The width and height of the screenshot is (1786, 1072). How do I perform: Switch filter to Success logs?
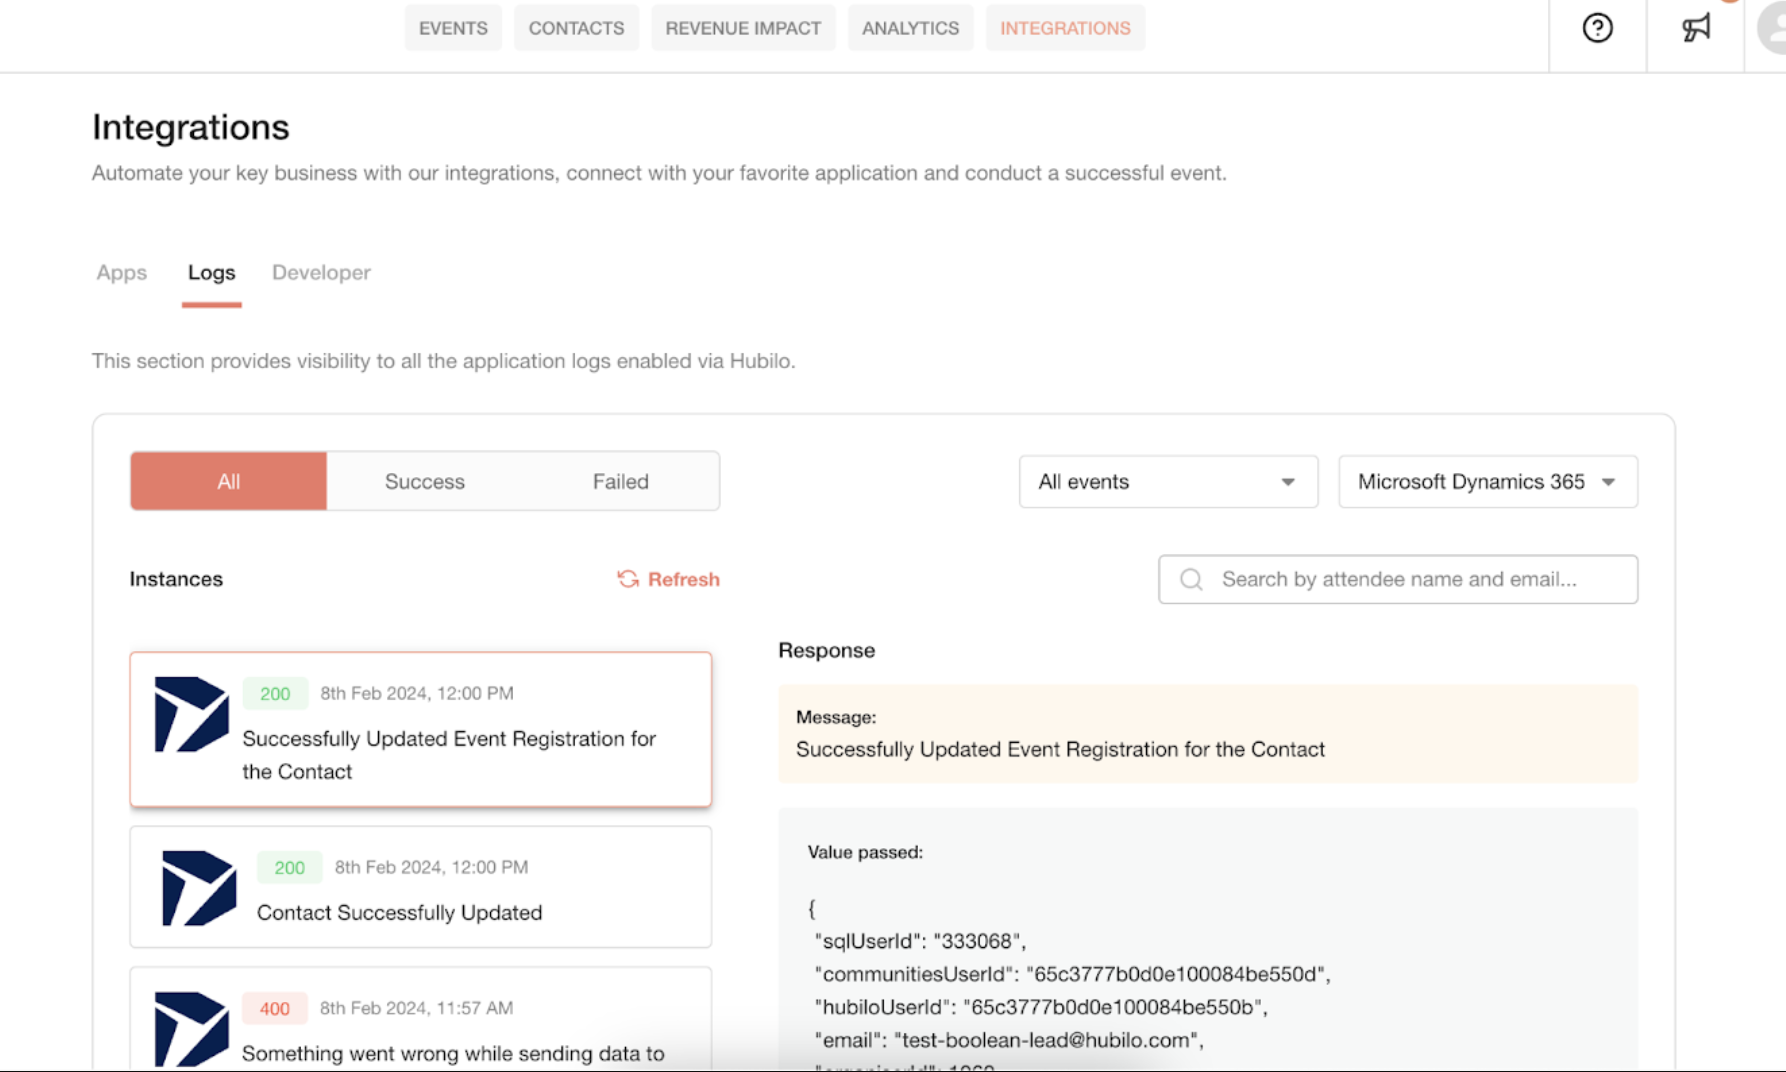pos(425,481)
